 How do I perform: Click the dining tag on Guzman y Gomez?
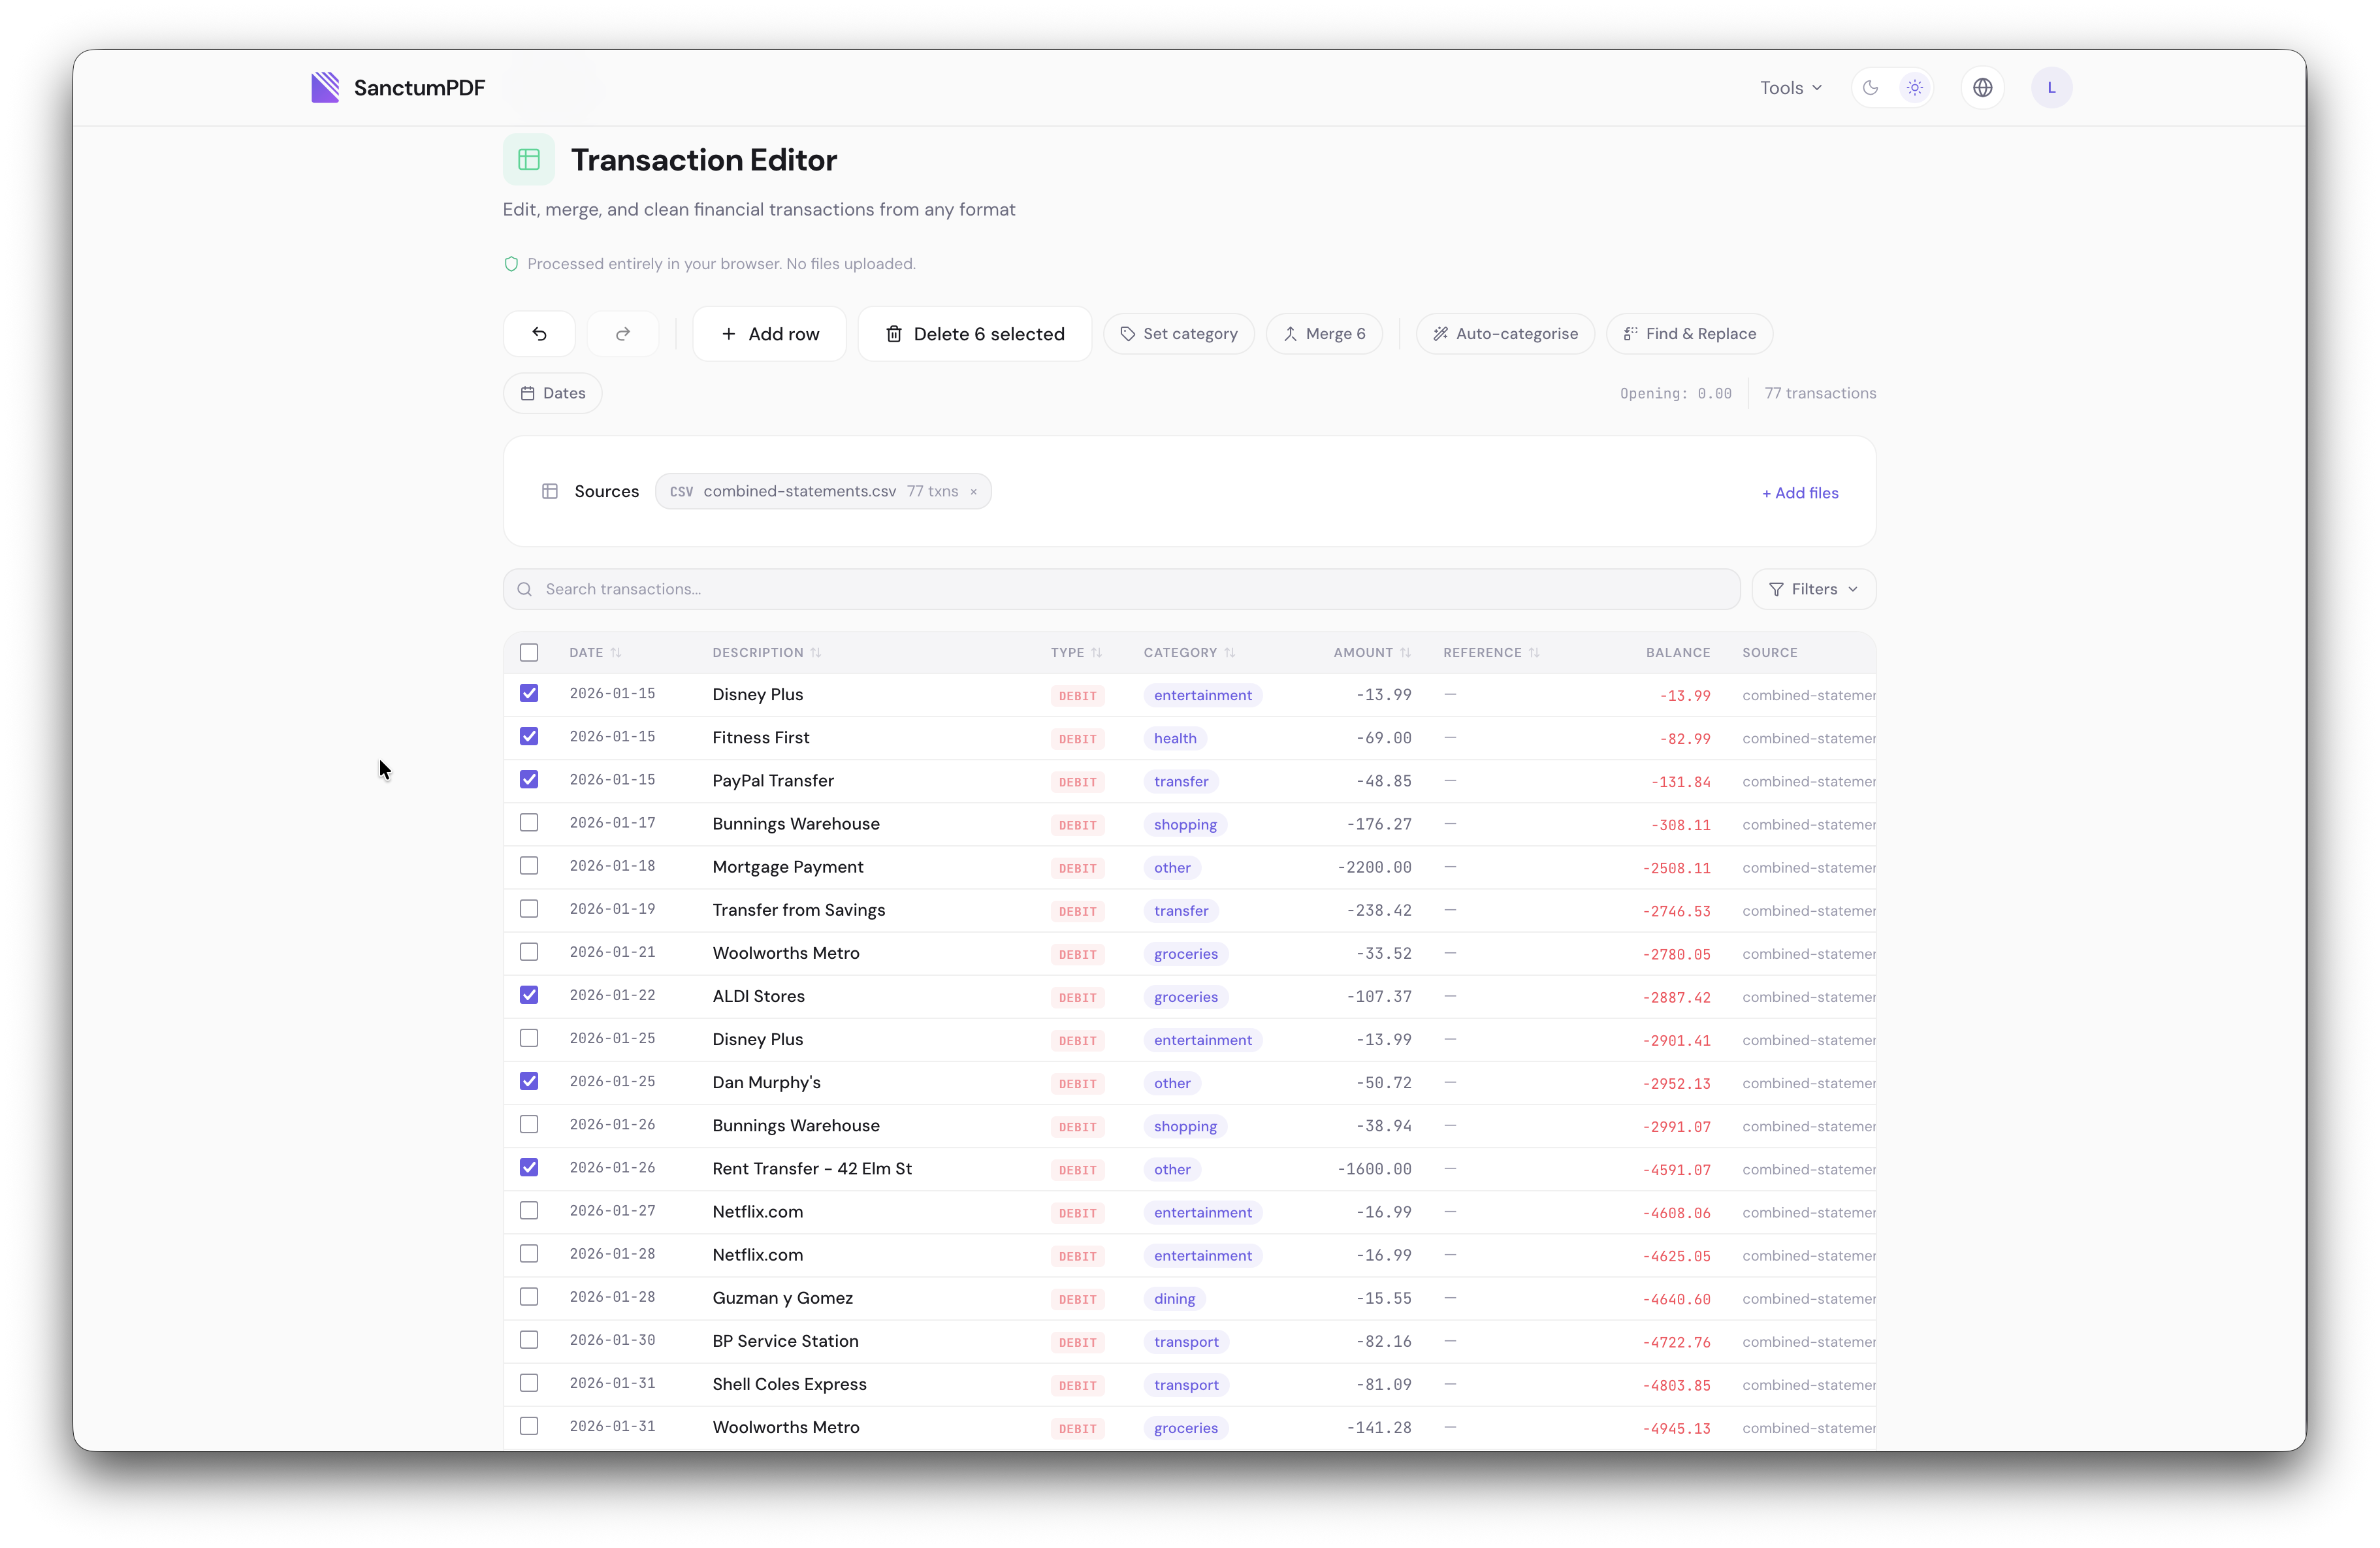click(x=1174, y=1299)
